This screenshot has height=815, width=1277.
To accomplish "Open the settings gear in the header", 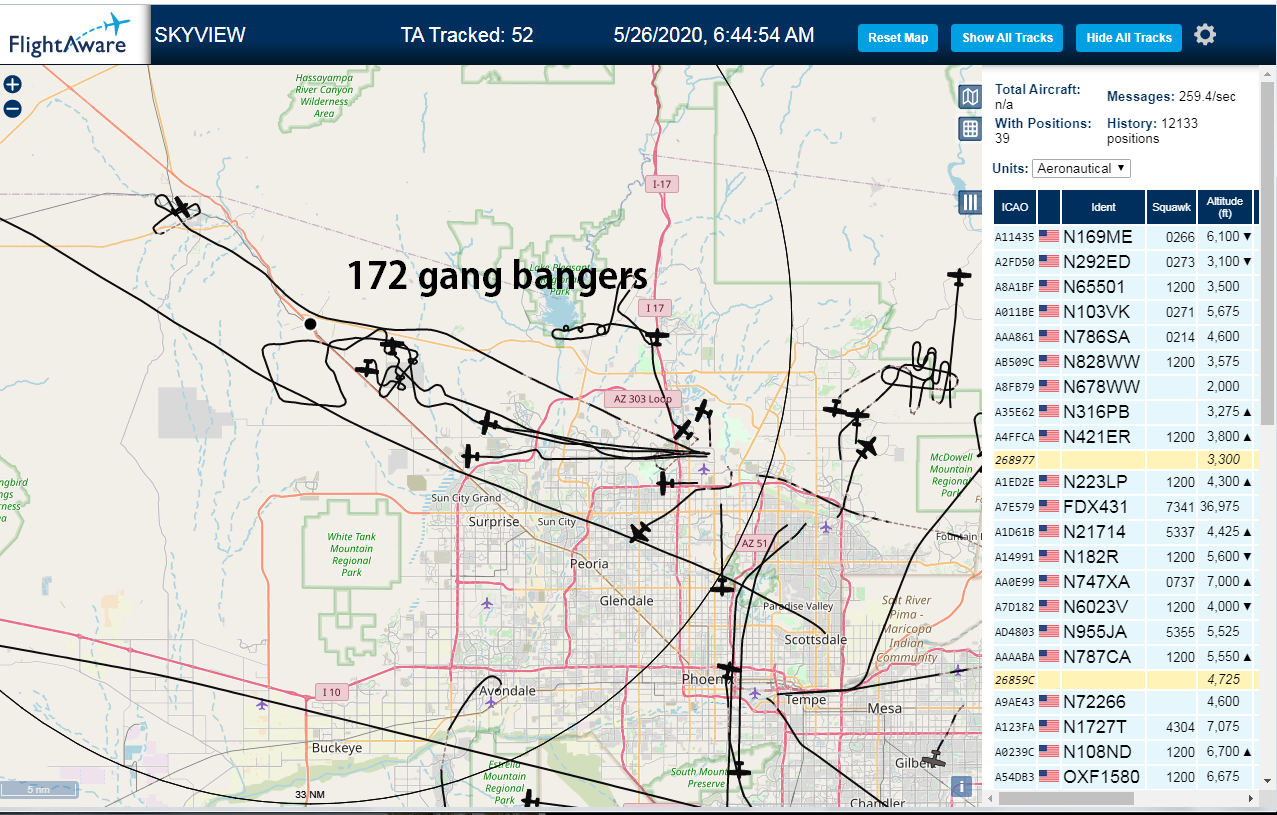I will [1205, 35].
